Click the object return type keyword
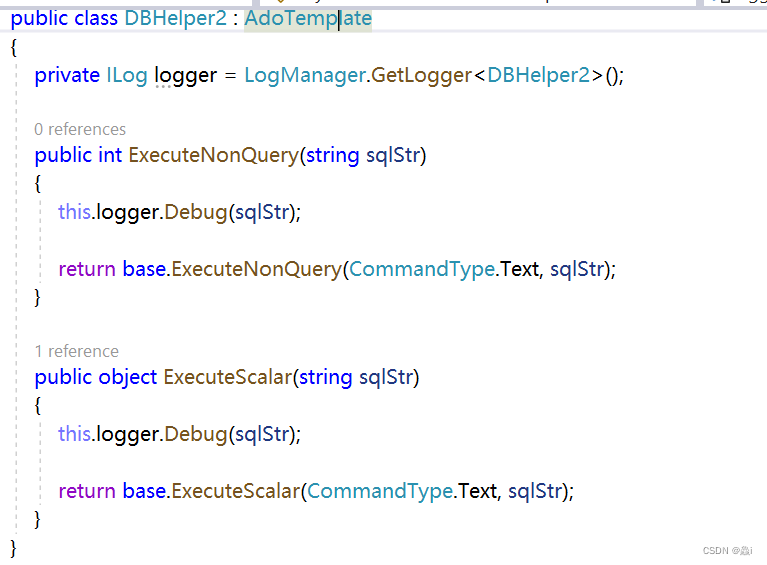The height and width of the screenshot is (565, 767). click(127, 377)
